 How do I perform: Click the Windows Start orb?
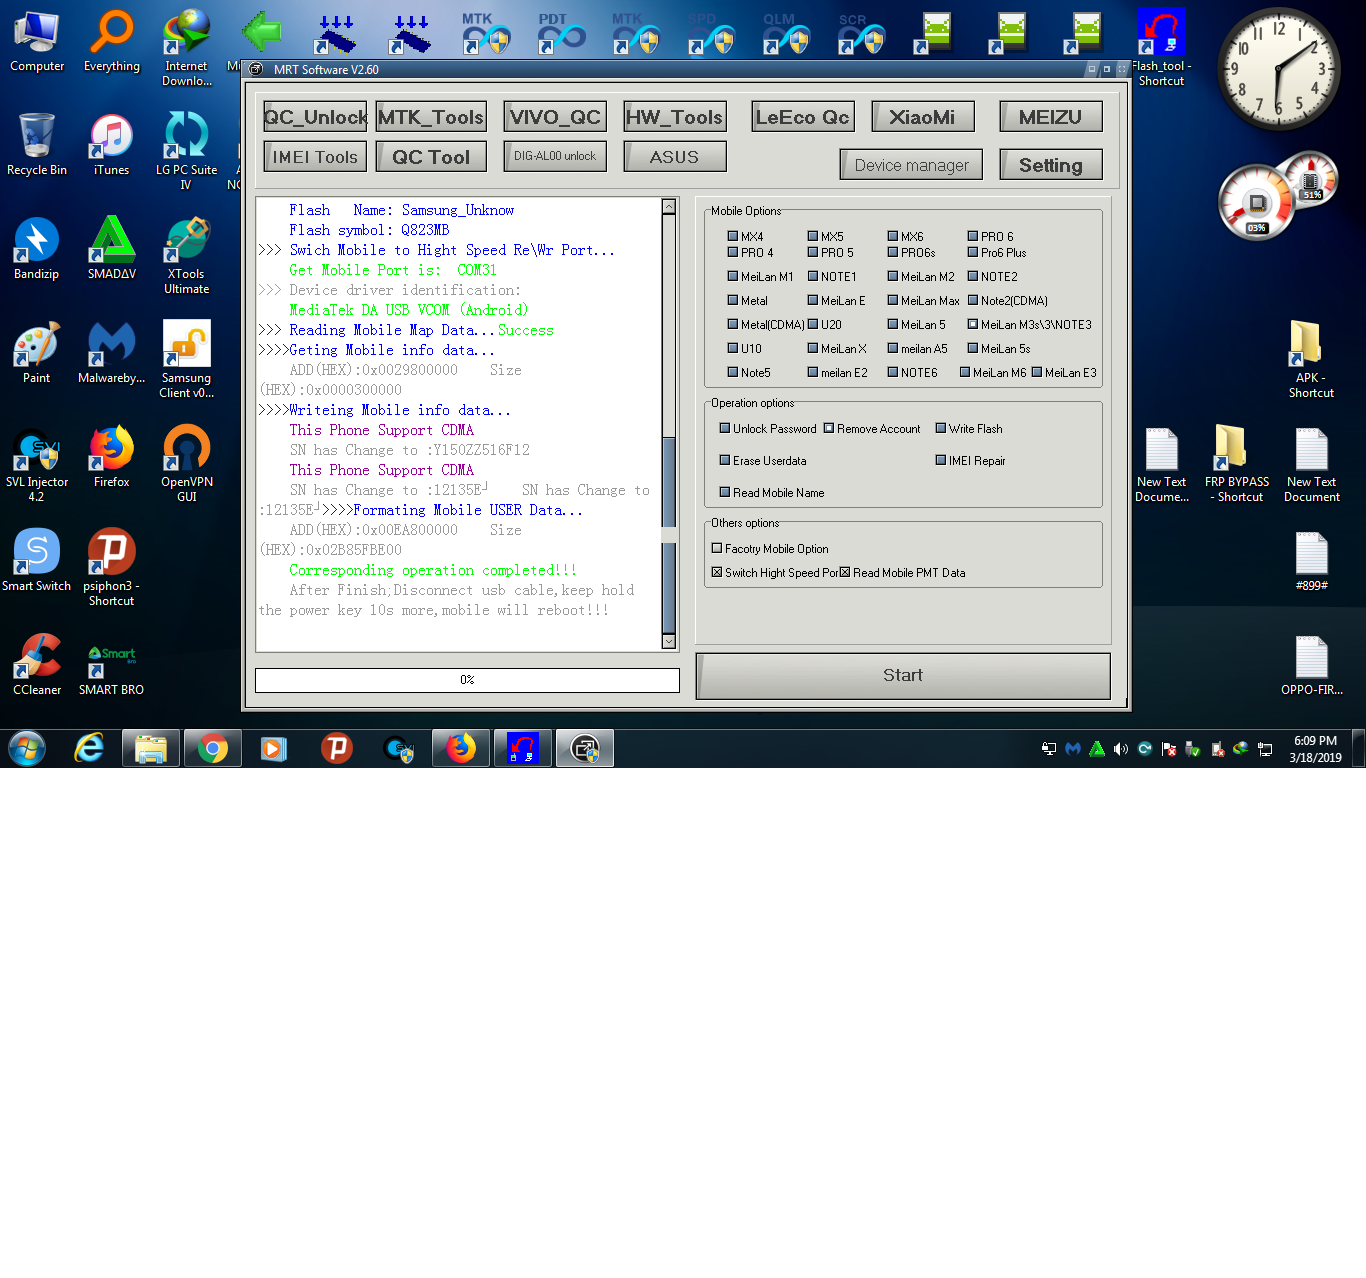coord(27,748)
